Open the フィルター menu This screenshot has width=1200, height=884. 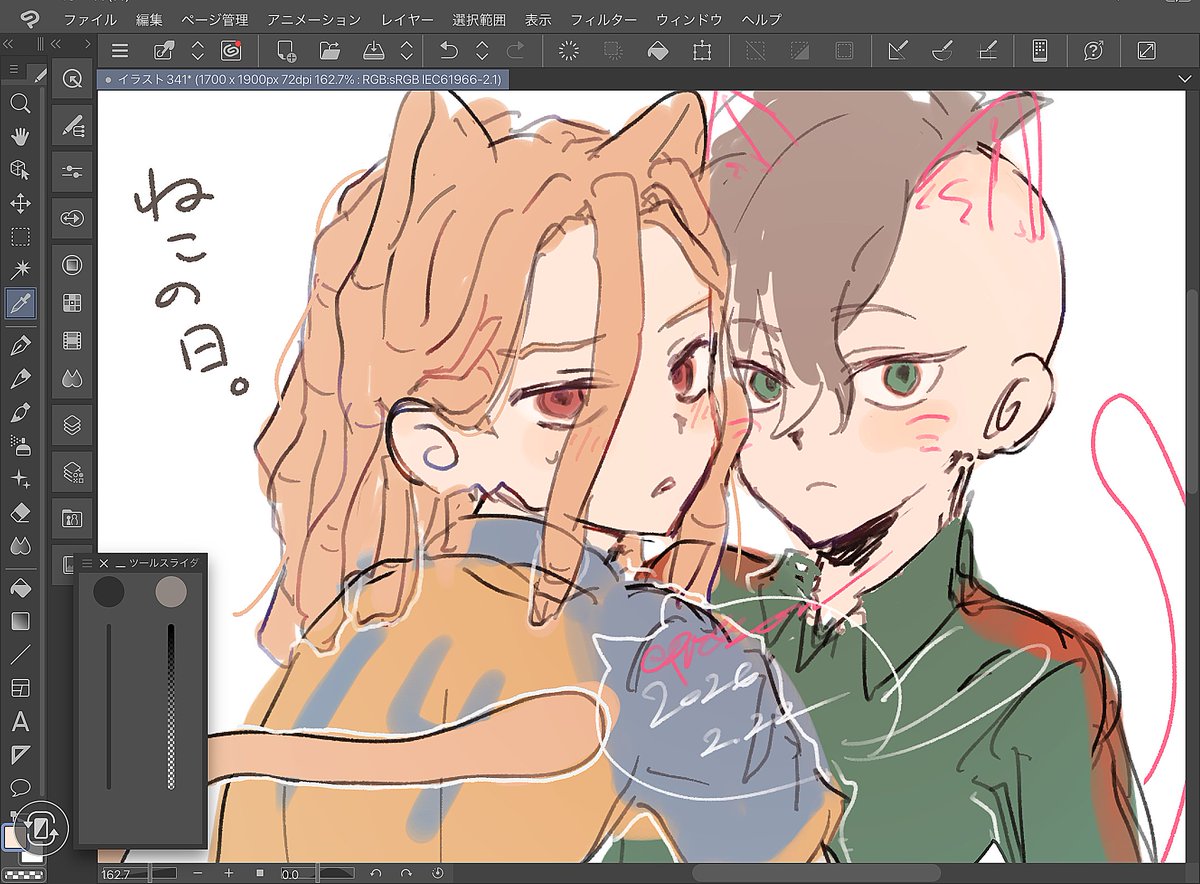[603, 19]
